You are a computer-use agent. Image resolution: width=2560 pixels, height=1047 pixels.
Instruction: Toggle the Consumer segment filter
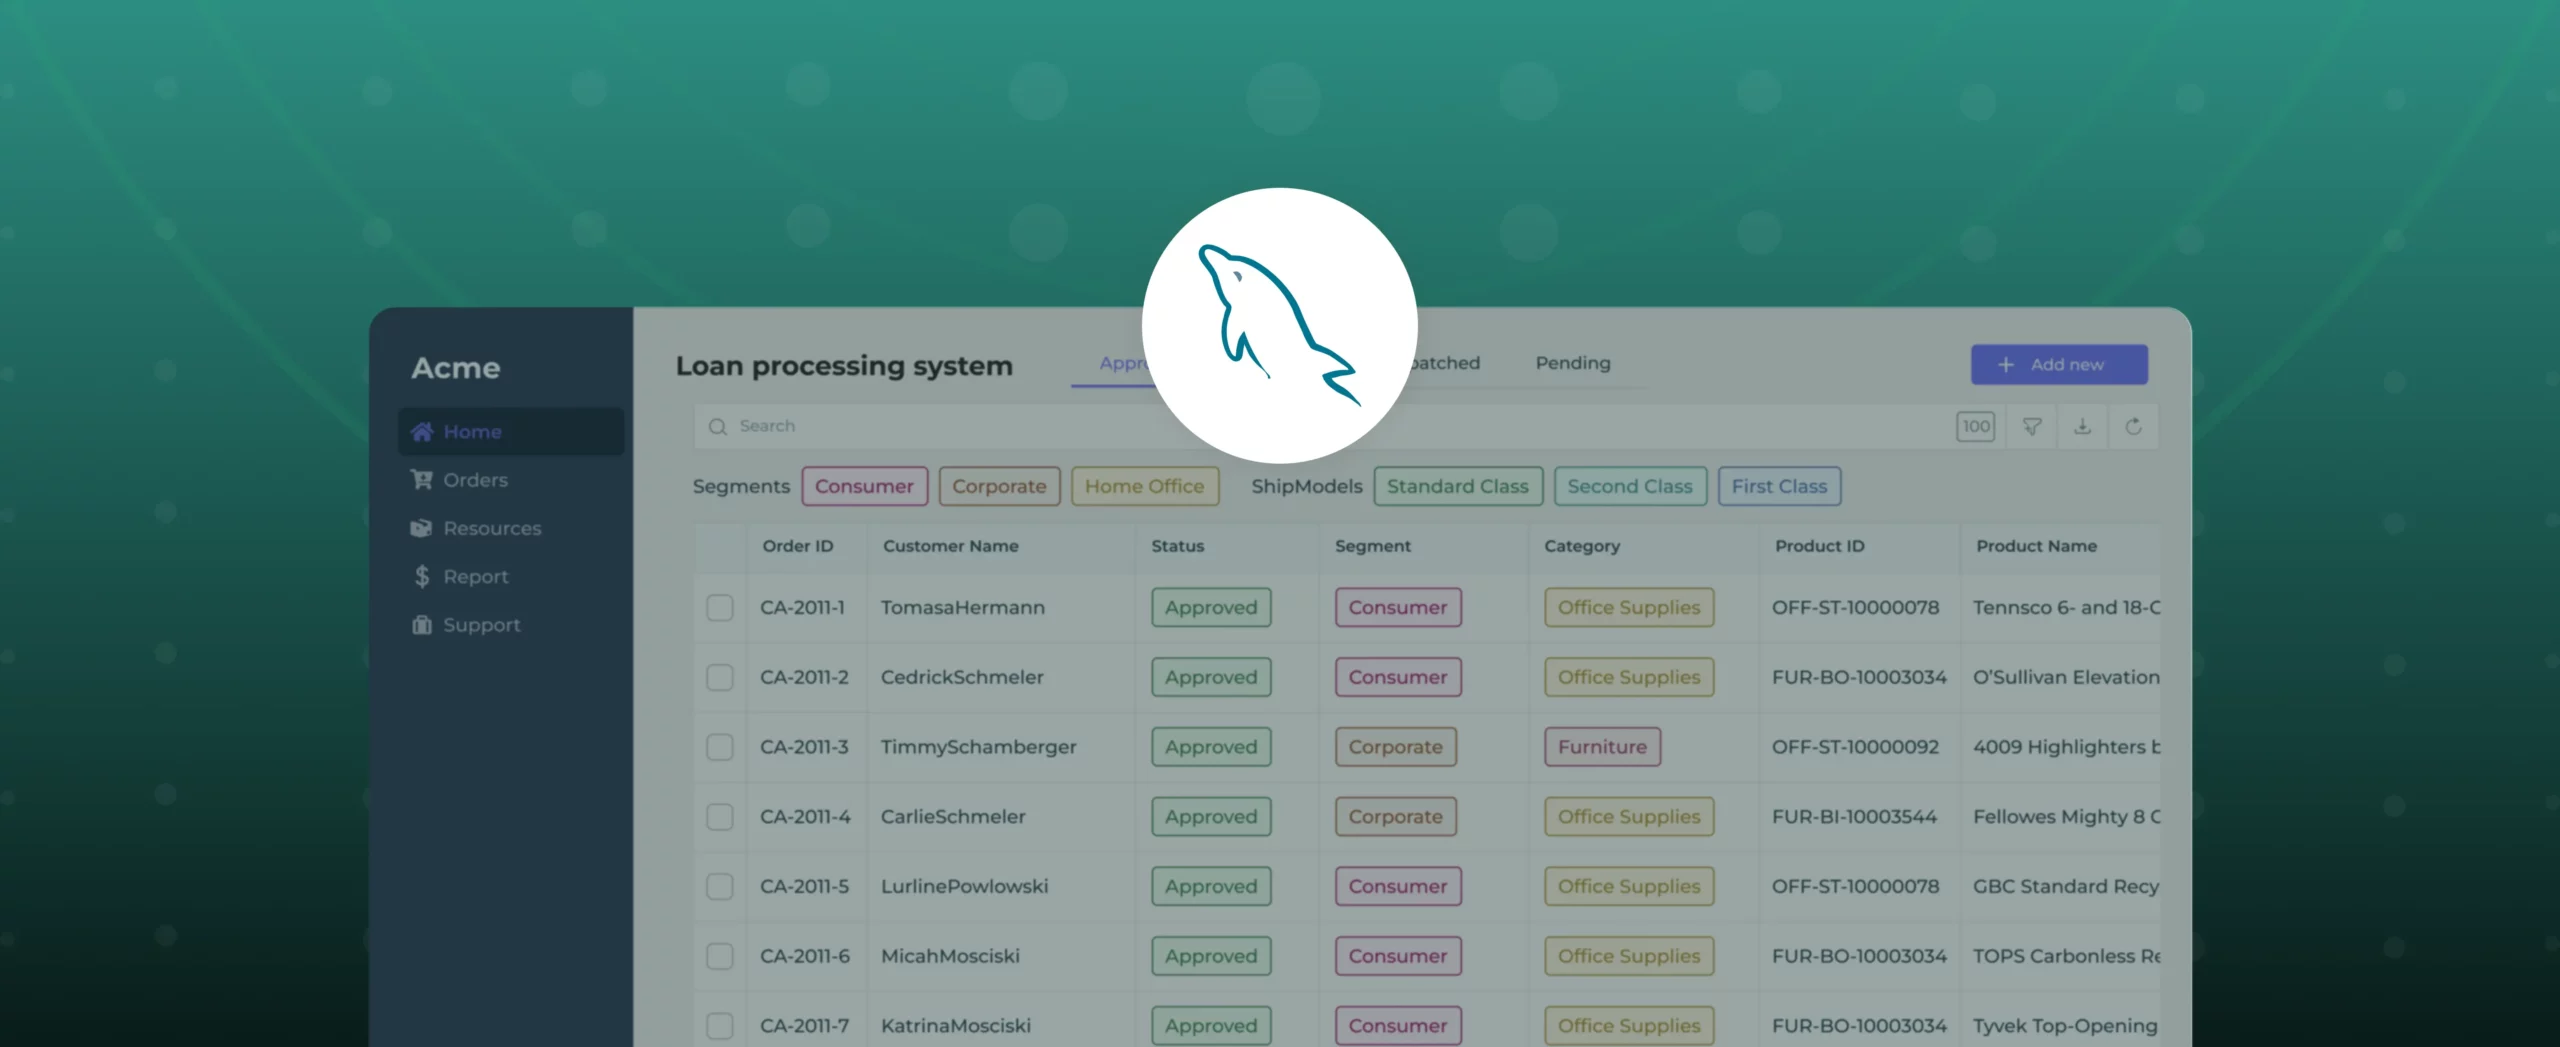(864, 486)
